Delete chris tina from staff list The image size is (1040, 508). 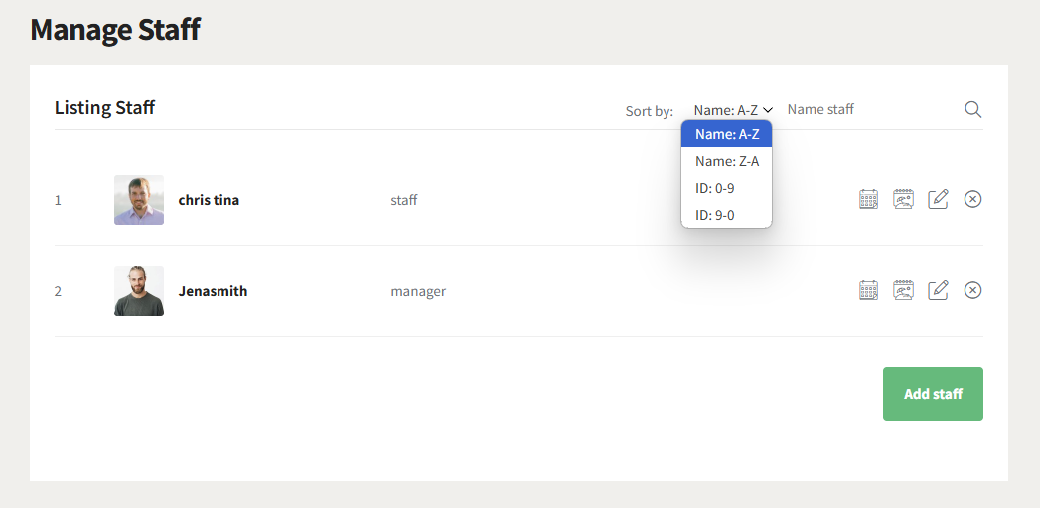point(972,199)
